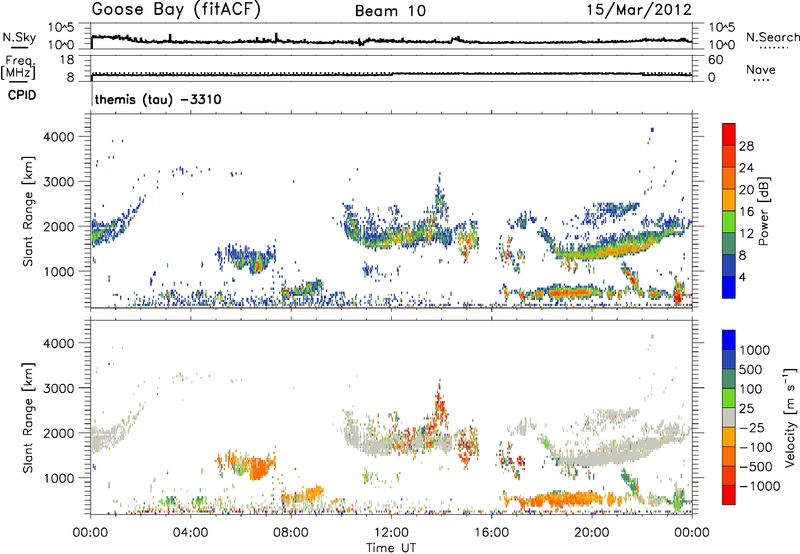The image size is (800, 554).
Task: Click the "12:00" time tick label
Action: (x=391, y=533)
